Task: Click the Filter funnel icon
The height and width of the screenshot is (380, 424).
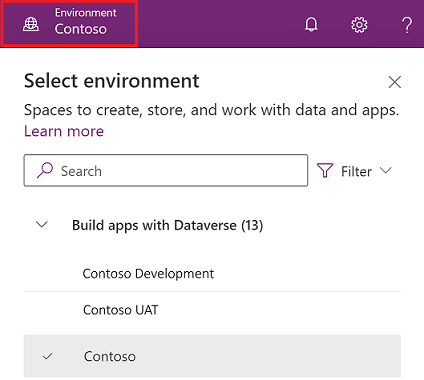Action: [x=325, y=171]
